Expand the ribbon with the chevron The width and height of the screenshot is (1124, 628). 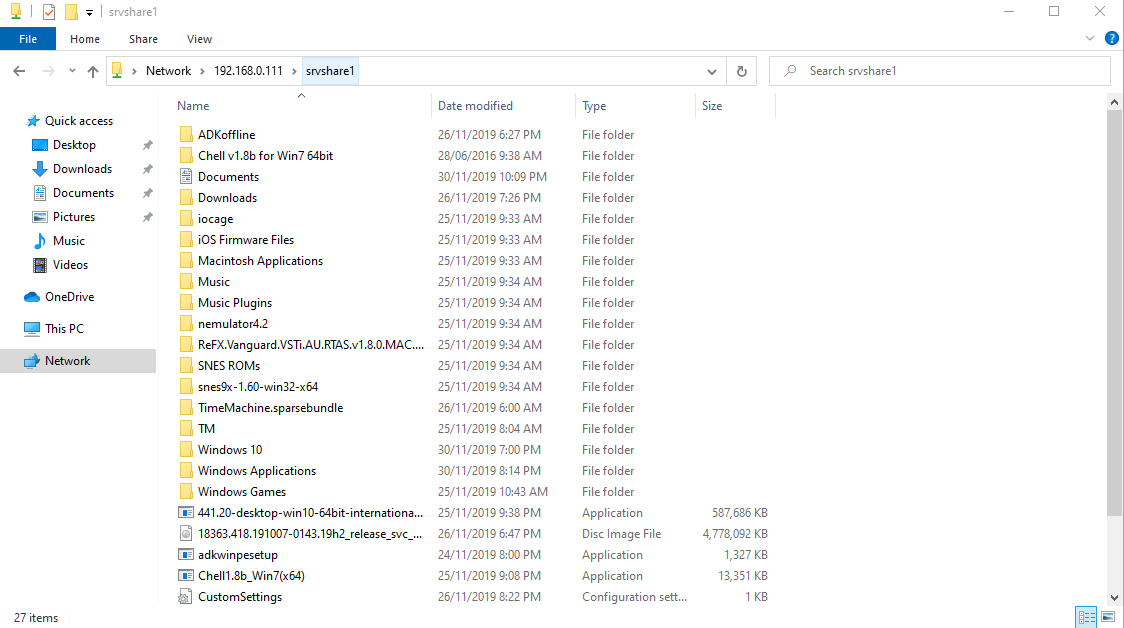pyautogui.click(x=1090, y=39)
